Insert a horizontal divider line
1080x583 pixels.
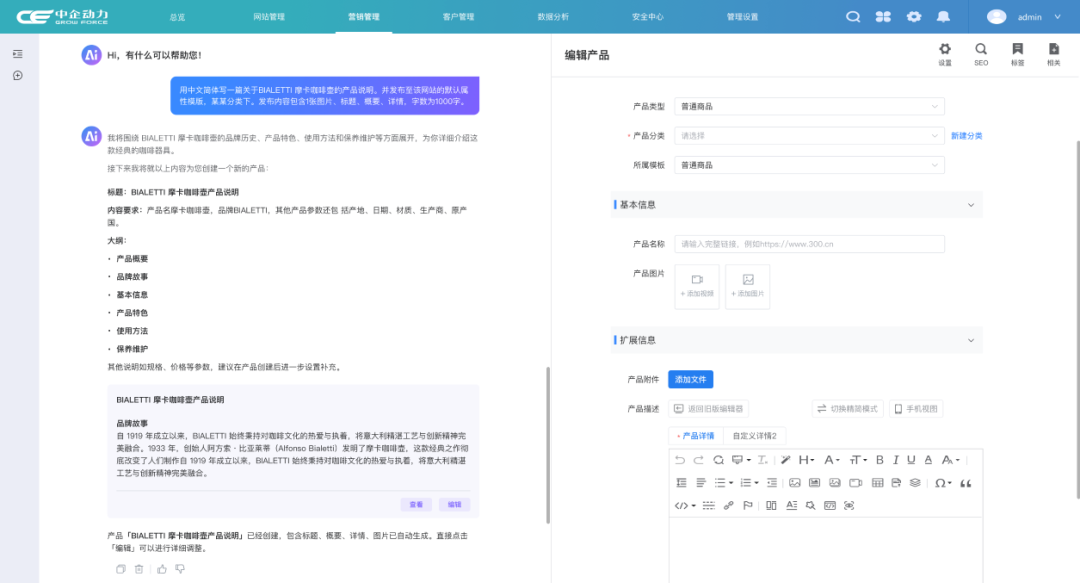[x=708, y=506]
